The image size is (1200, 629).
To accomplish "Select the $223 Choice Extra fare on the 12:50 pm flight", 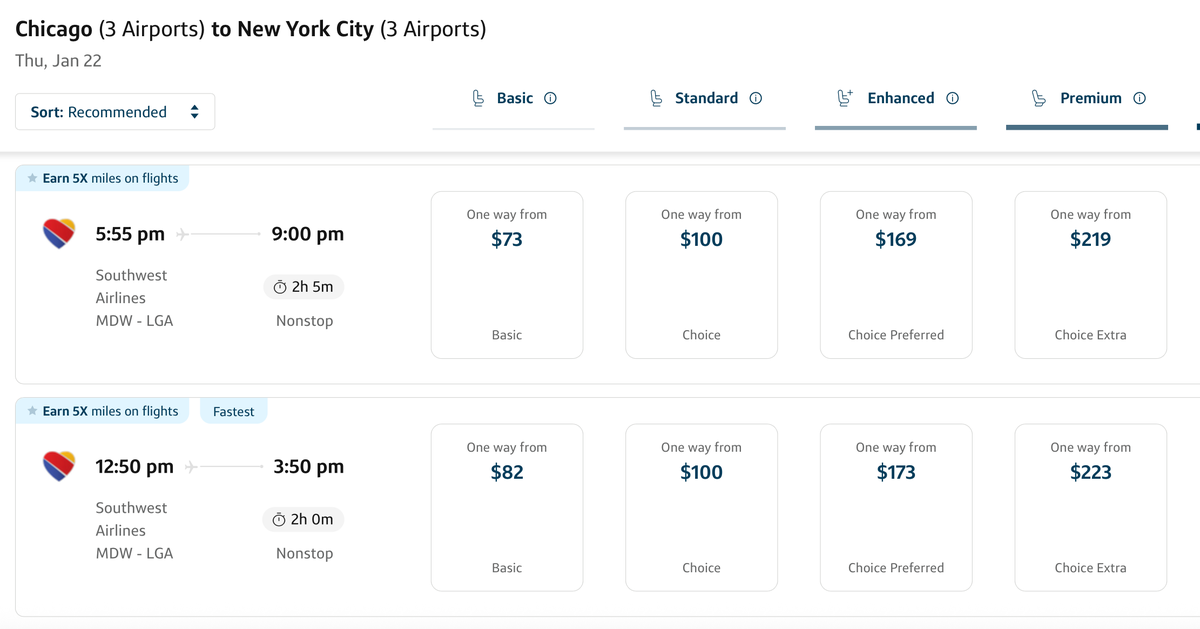I will click(1090, 507).
